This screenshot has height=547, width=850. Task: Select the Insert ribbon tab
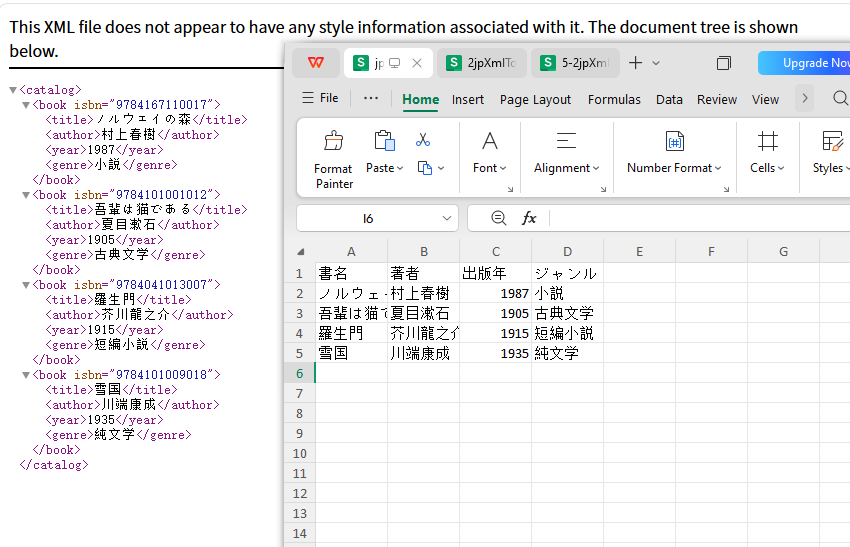pos(468,100)
